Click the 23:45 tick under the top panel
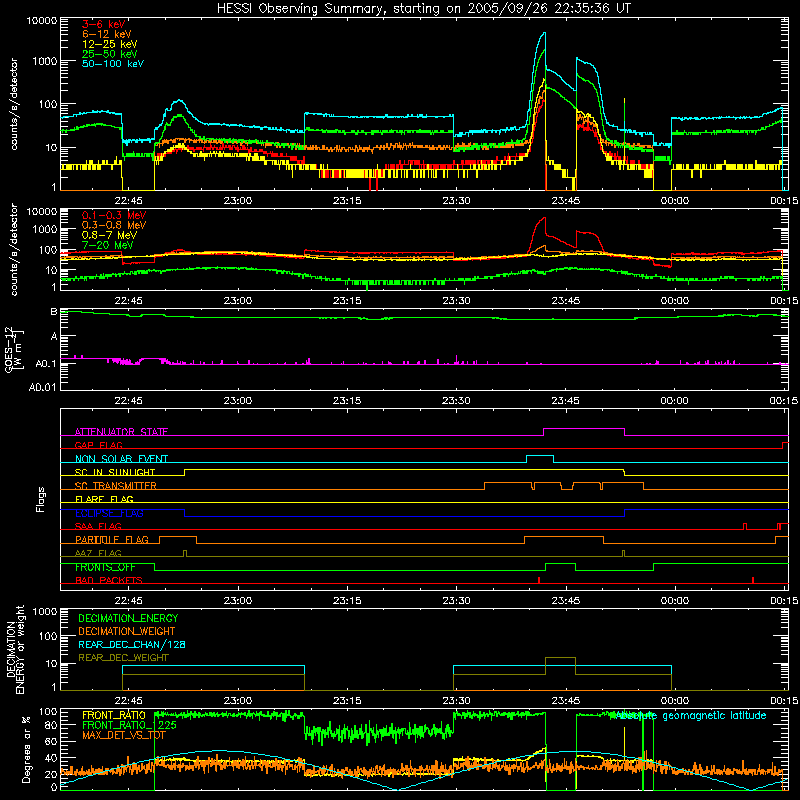This screenshot has width=800, height=800. tap(565, 201)
